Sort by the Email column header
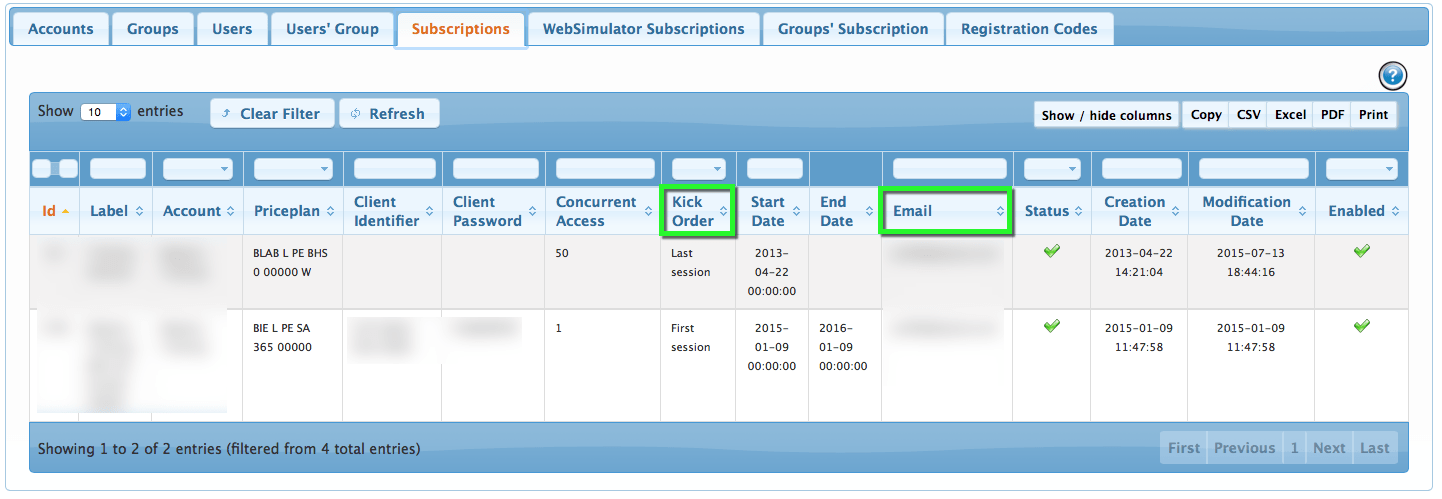 pos(946,211)
